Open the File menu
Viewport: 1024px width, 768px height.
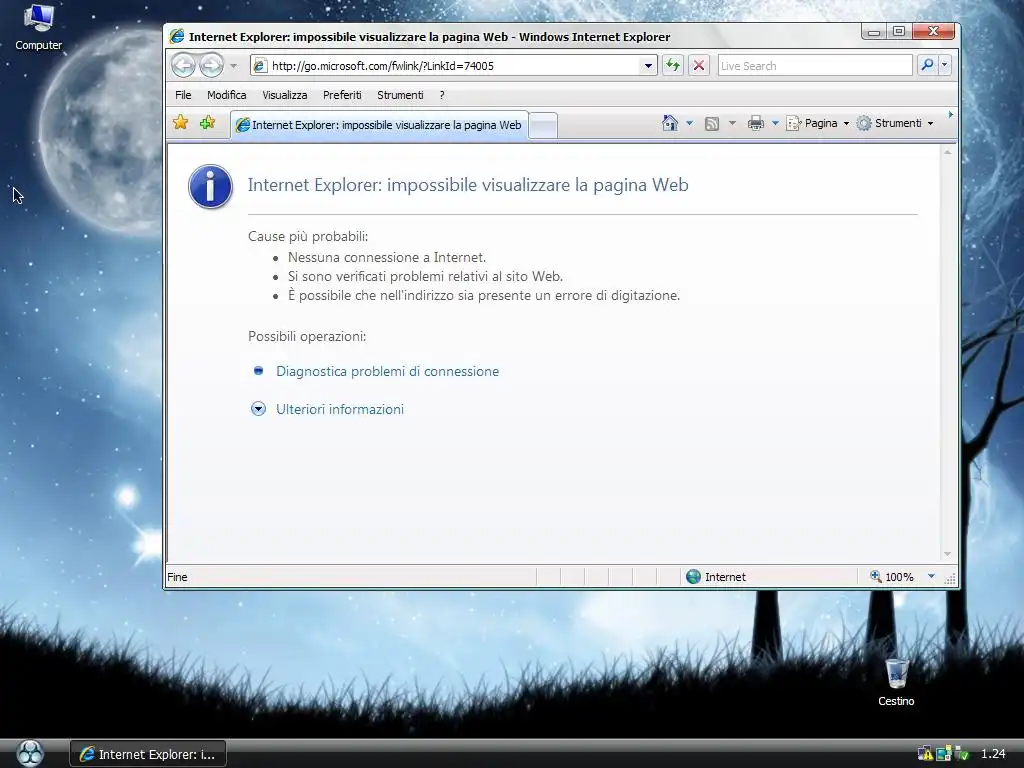[183, 95]
